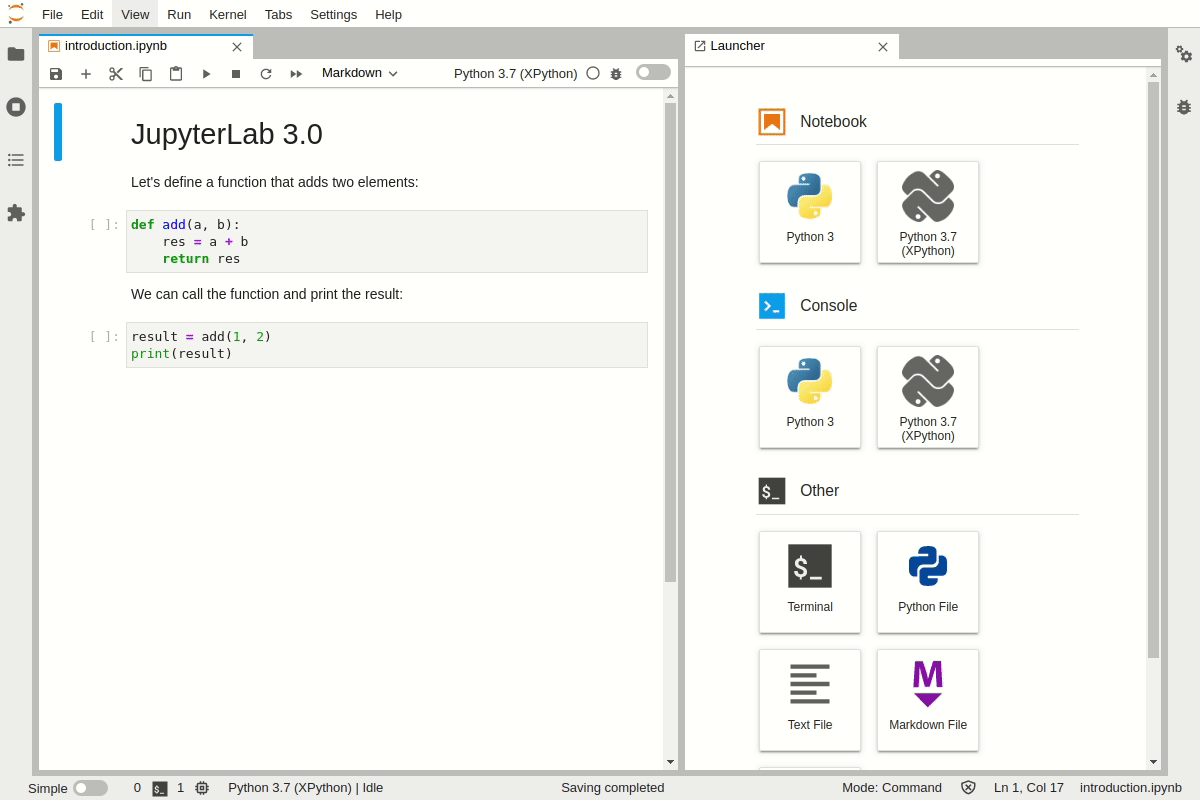
Task: Show running terminals and kernels panel
Action: pos(16,107)
